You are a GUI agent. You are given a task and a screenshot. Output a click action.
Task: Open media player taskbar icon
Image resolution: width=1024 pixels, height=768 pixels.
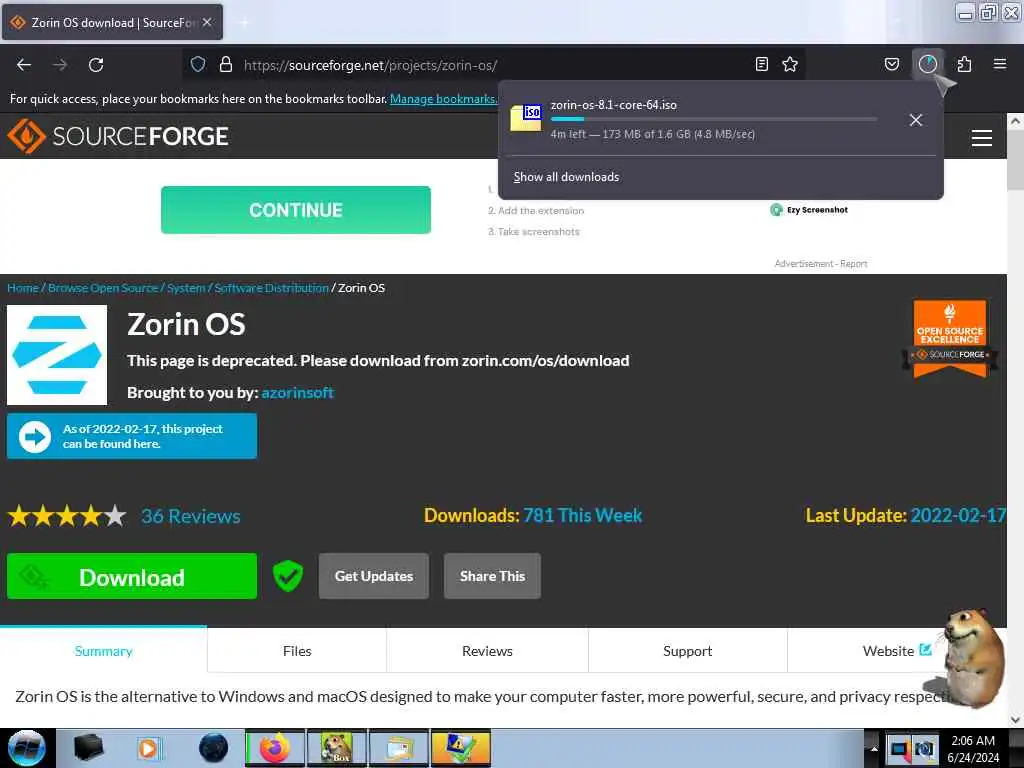148,748
